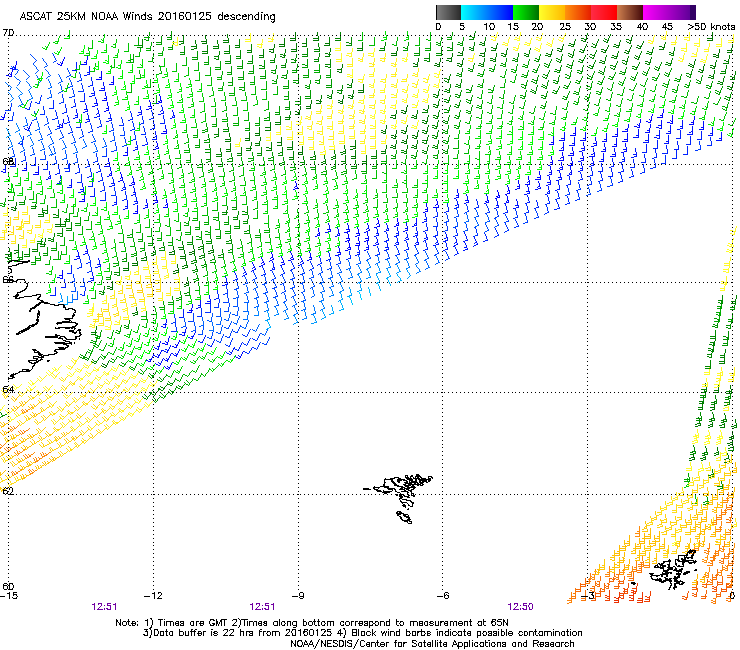Click the purple '12:50' time label
Image resolution: width=740 pixels, height=650 pixels.
(x=521, y=607)
